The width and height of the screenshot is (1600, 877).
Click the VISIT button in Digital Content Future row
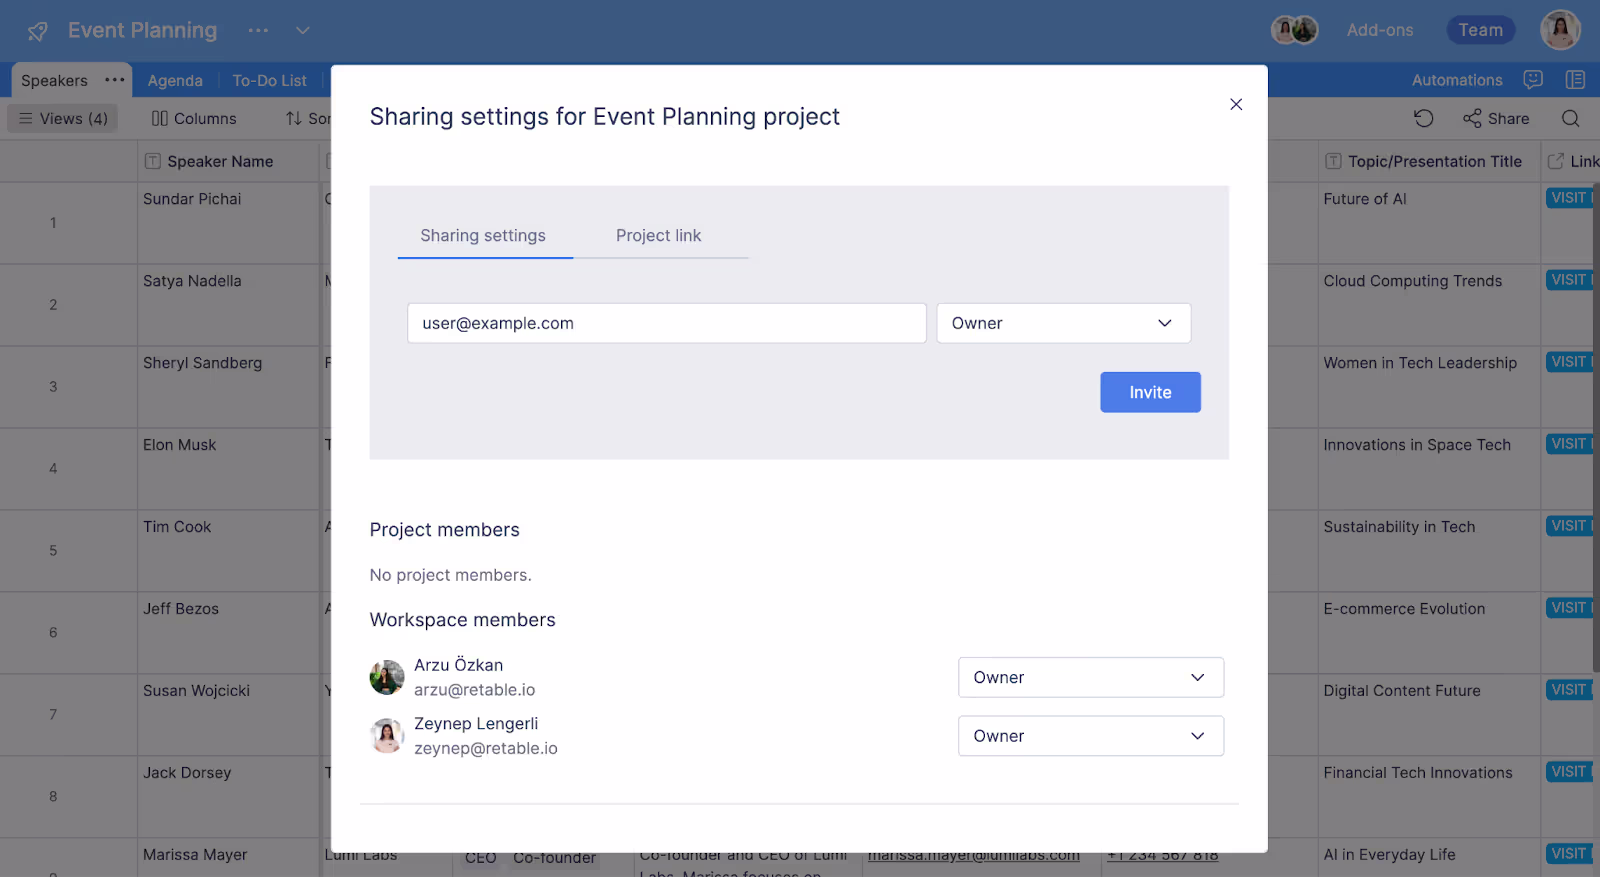[1569, 690]
